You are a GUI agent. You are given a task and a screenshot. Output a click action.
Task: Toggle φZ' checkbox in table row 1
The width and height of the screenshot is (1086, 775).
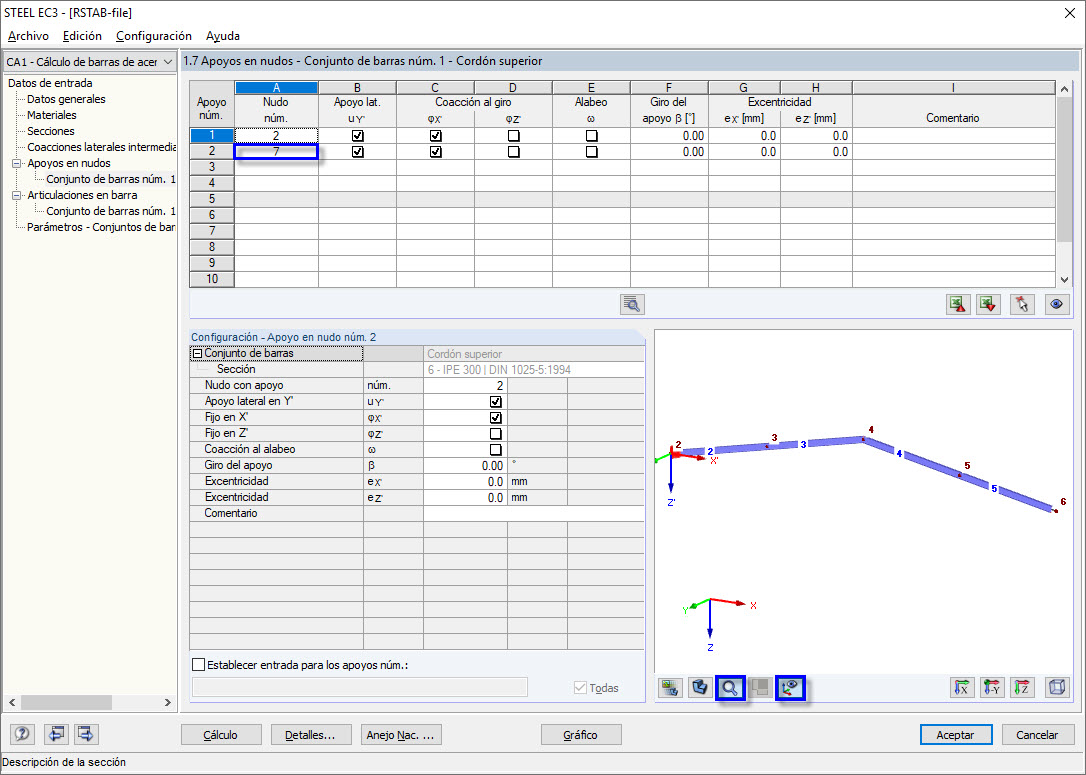tap(513, 136)
